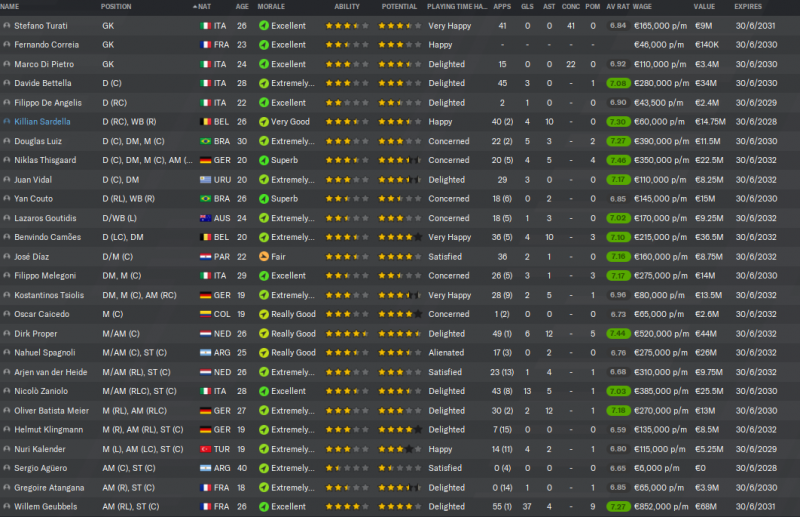Open Oscar Caicedo's player profile
Viewport: 800px width, 517px height.
click(x=42, y=314)
